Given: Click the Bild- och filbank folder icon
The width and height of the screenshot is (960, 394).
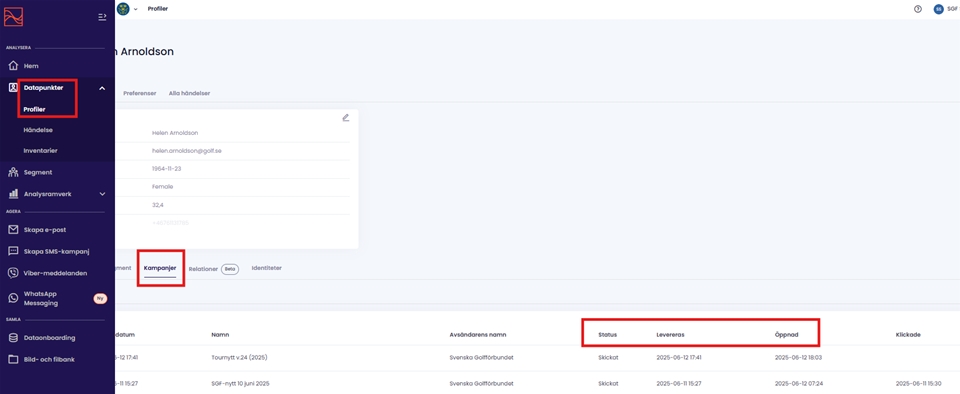Looking at the screenshot, I should (x=13, y=359).
